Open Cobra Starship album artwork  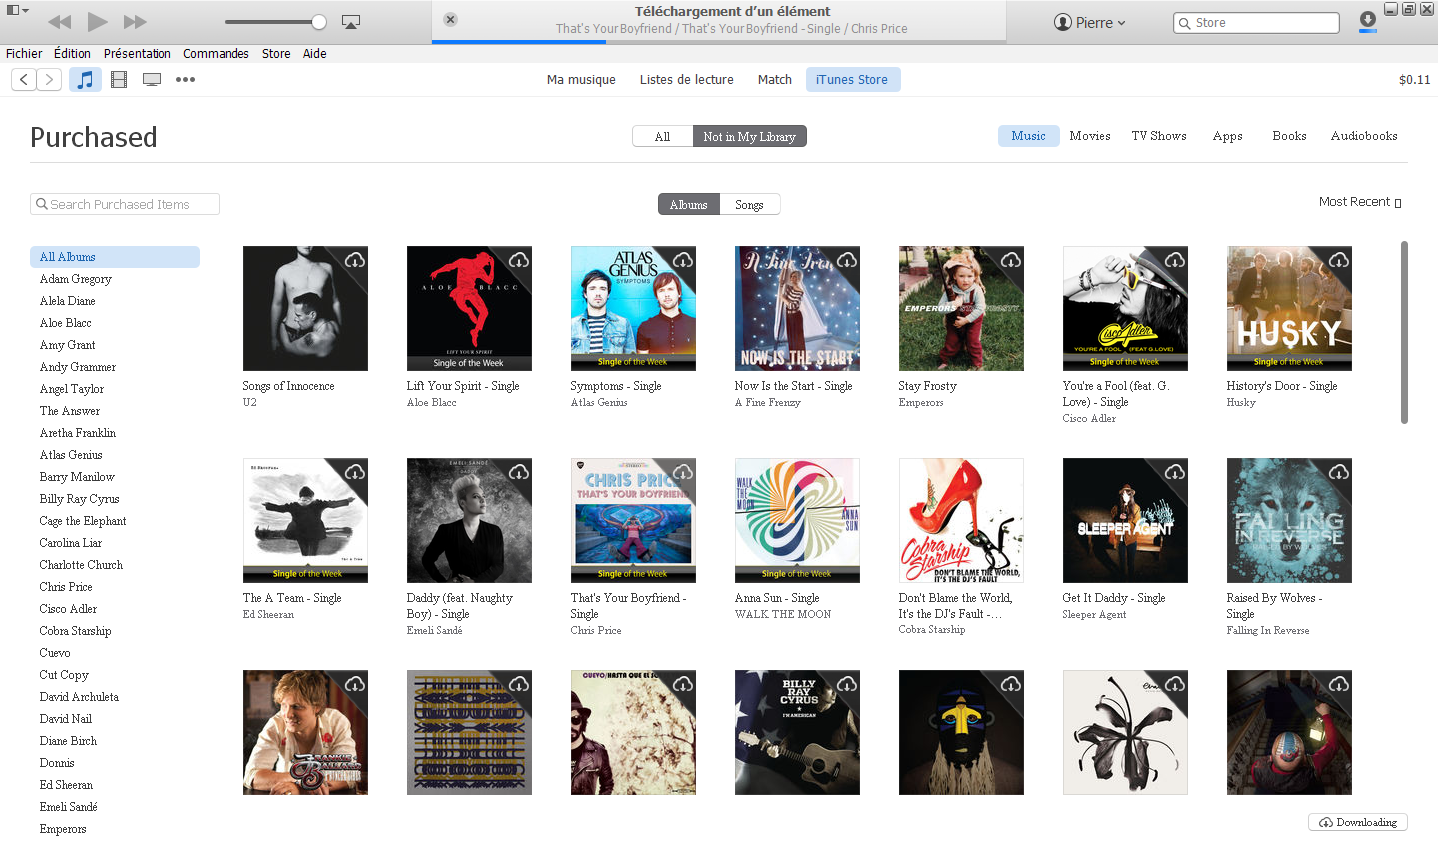(961, 520)
